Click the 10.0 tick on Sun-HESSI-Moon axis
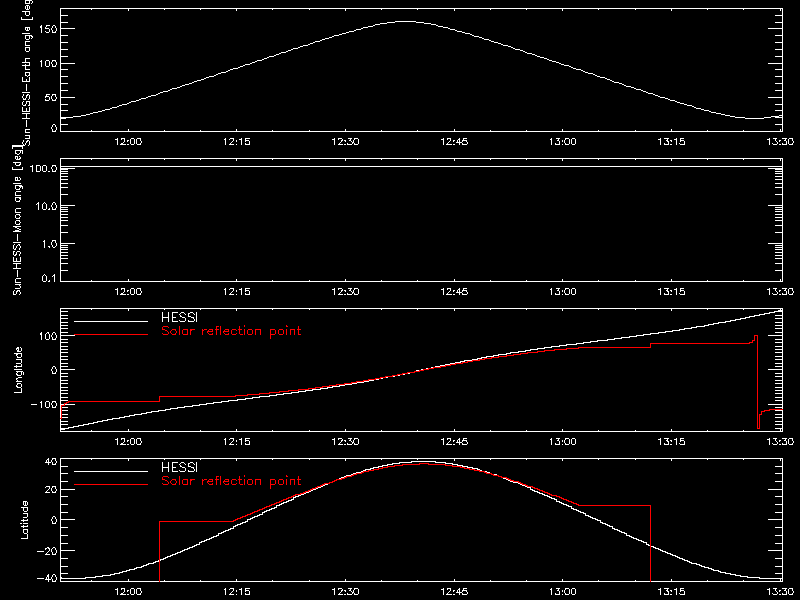Image resolution: width=800 pixels, height=600 pixels. [x=46, y=207]
